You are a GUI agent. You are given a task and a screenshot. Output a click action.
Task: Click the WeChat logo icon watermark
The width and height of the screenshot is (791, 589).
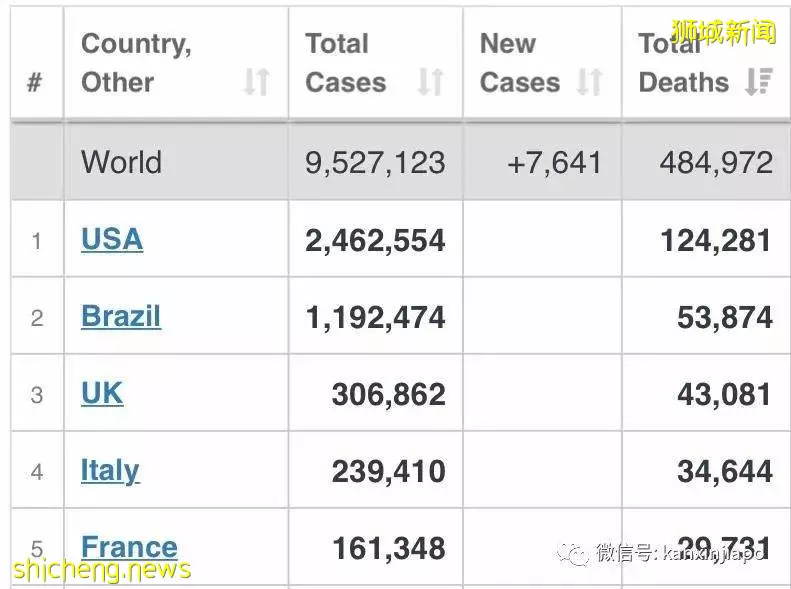click(x=573, y=555)
